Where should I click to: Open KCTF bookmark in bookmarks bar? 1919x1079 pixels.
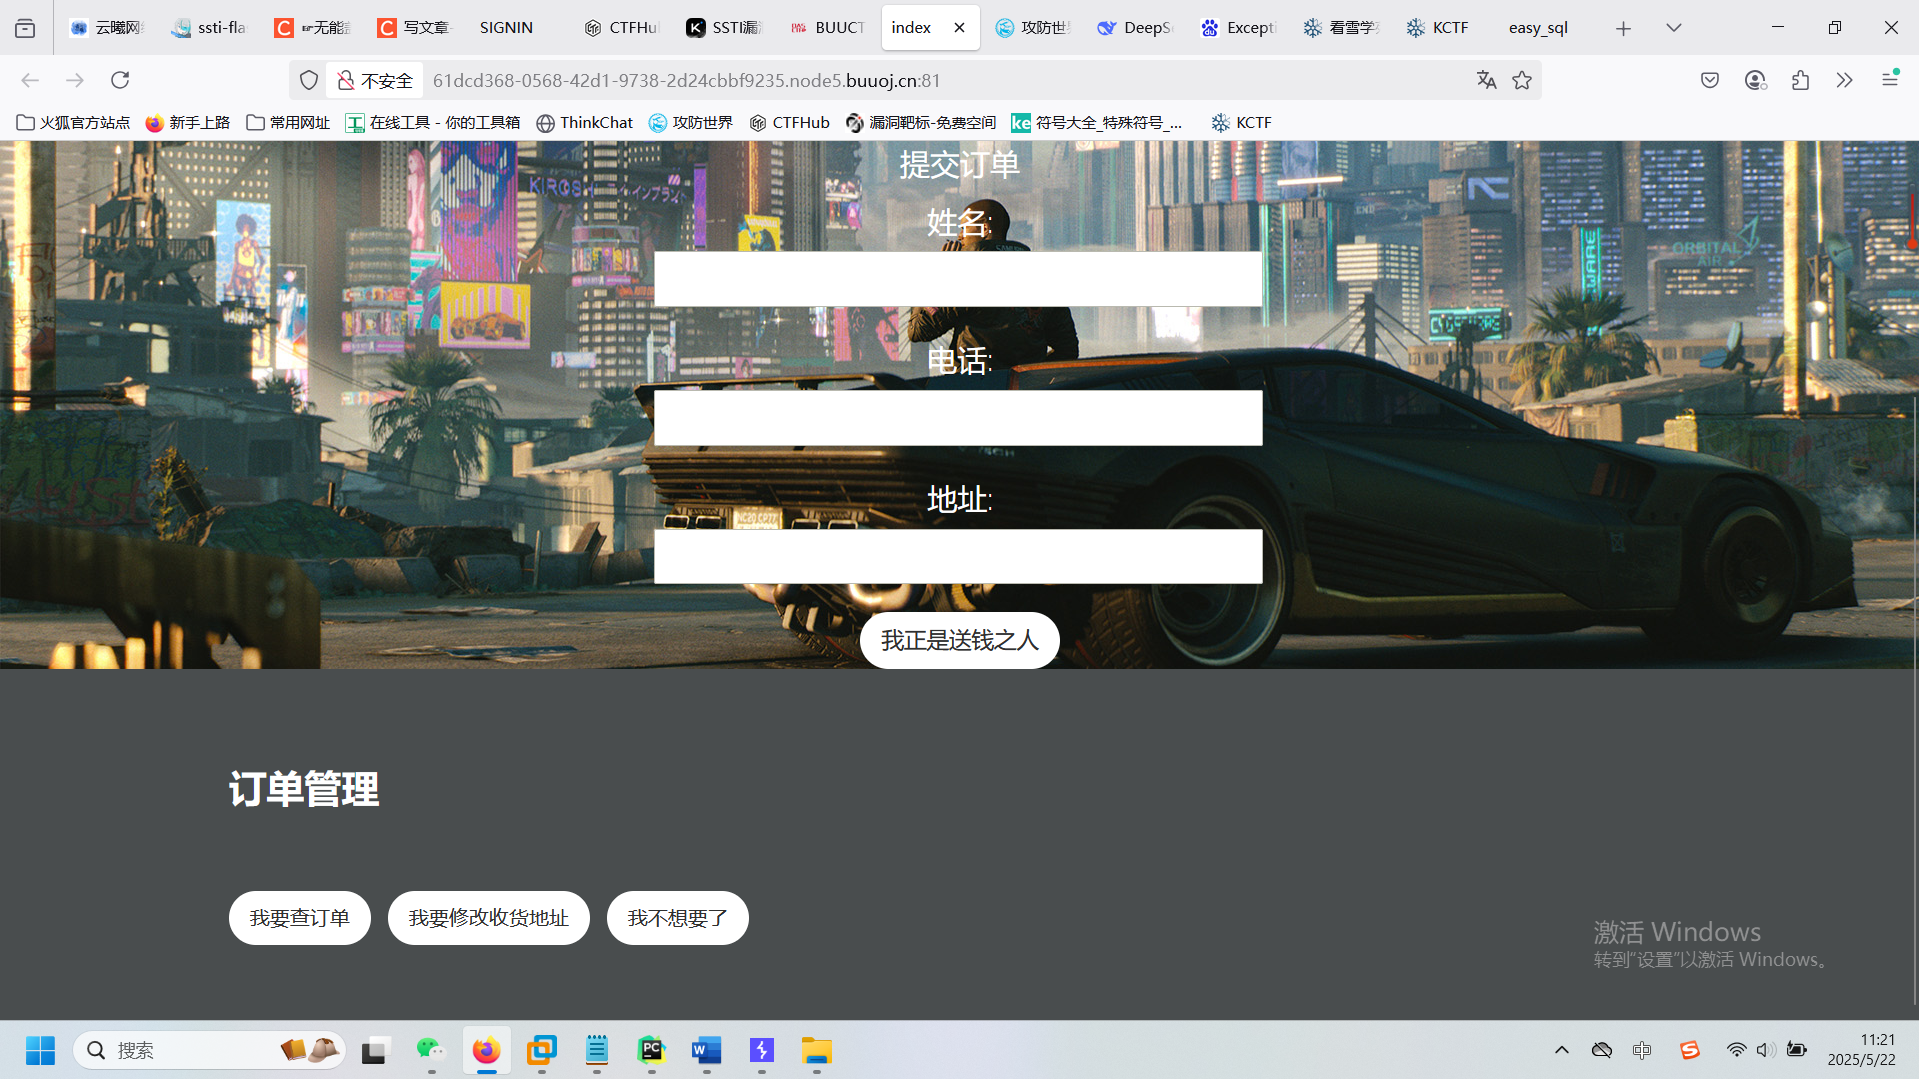(x=1242, y=123)
